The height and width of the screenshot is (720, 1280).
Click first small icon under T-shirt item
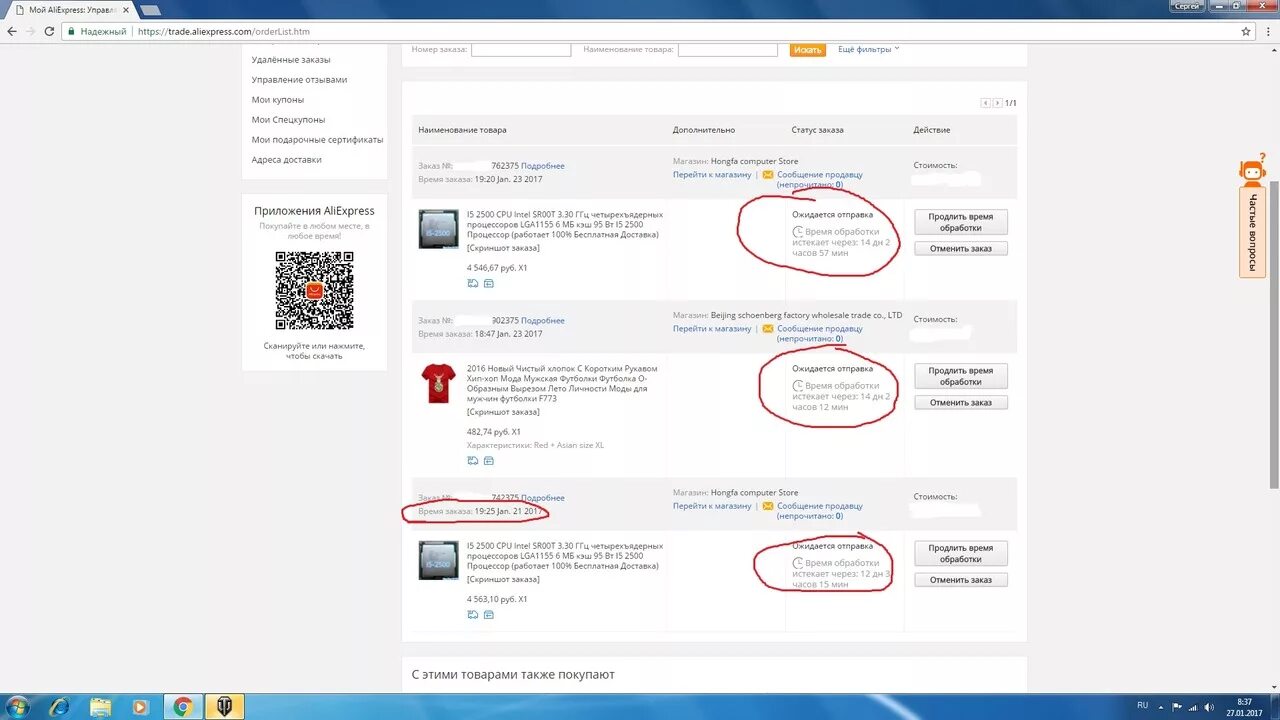pyautogui.click(x=472, y=461)
